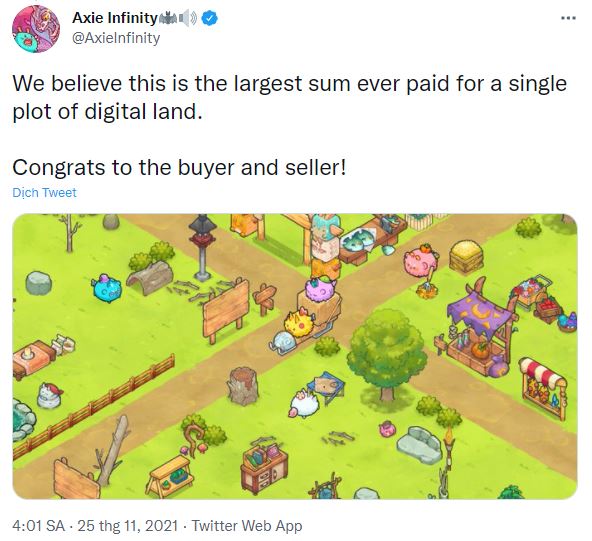Image resolution: width=592 pixels, height=541 pixels.
Task: Click the blue verified badge
Action: [210, 18]
